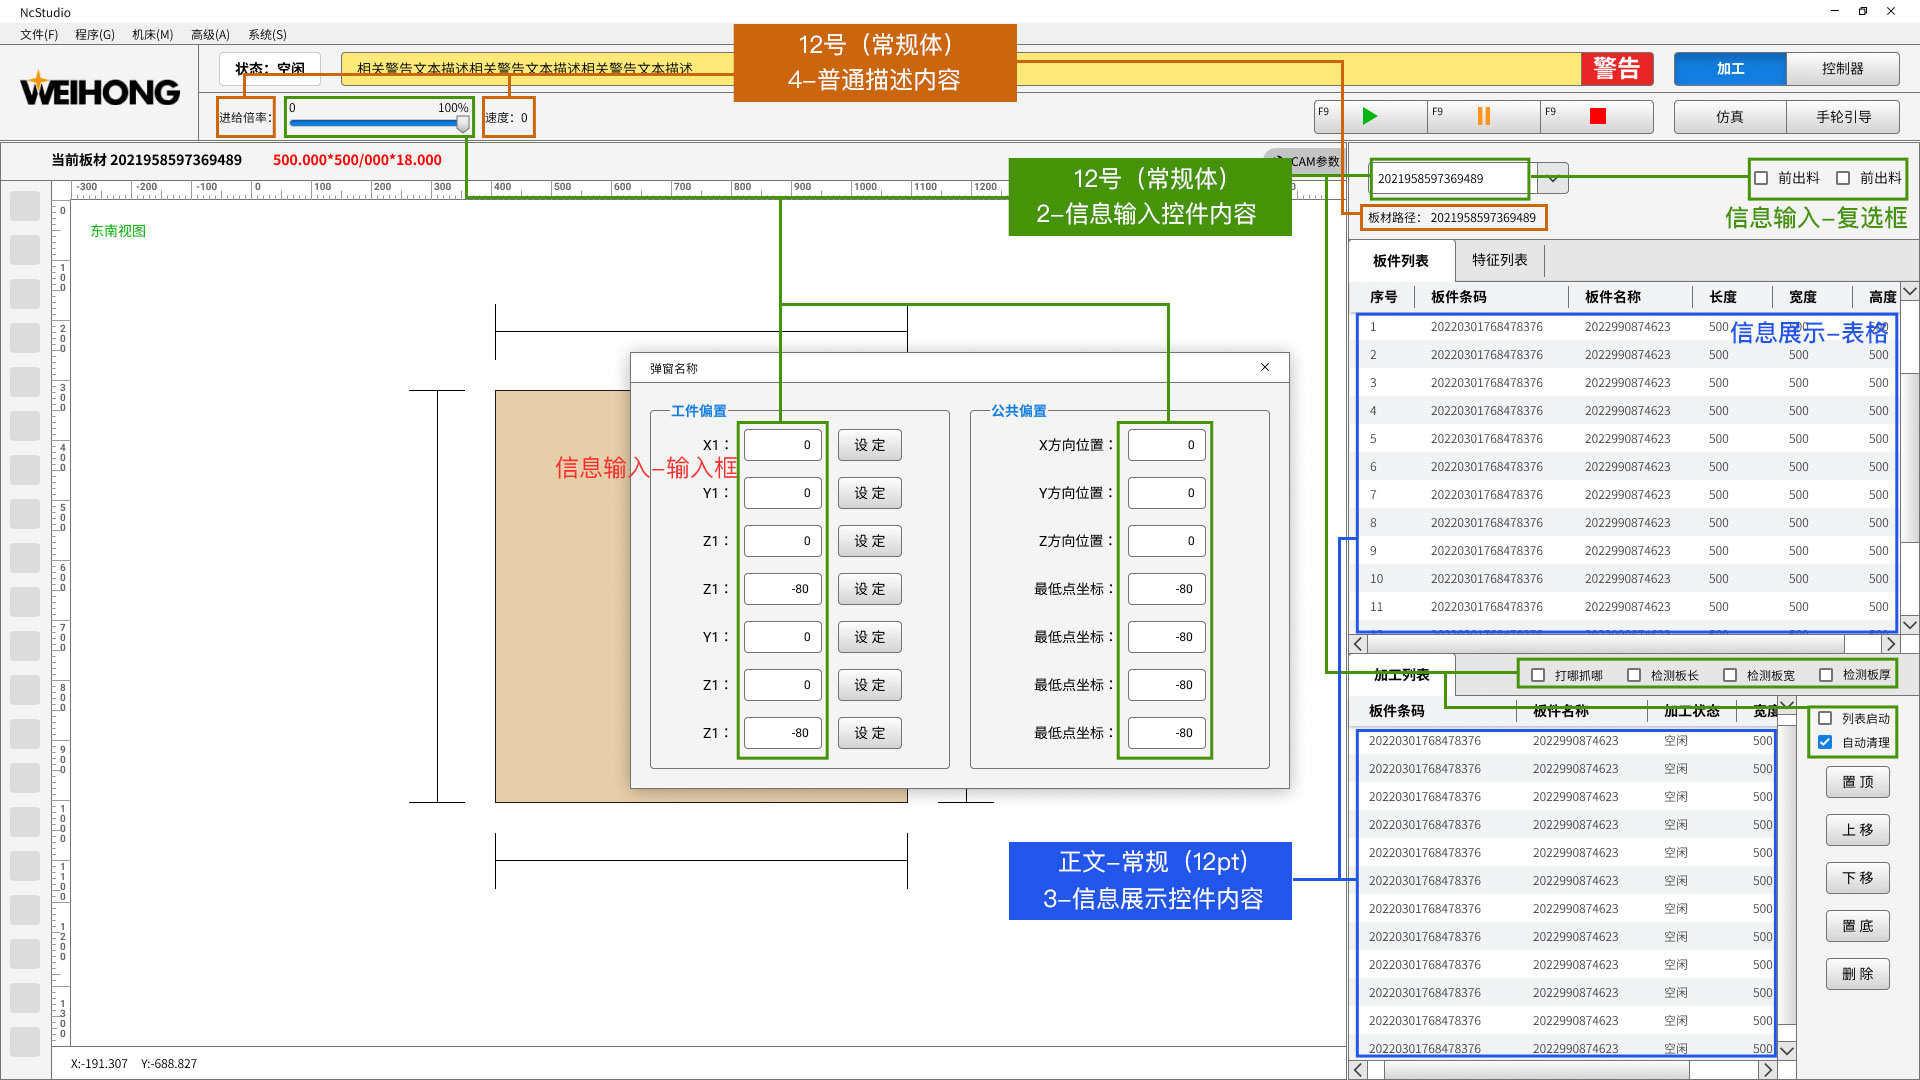Screen dimensions: 1920x1080
Task: Sort by the 长度 column header
Action: [1723, 297]
